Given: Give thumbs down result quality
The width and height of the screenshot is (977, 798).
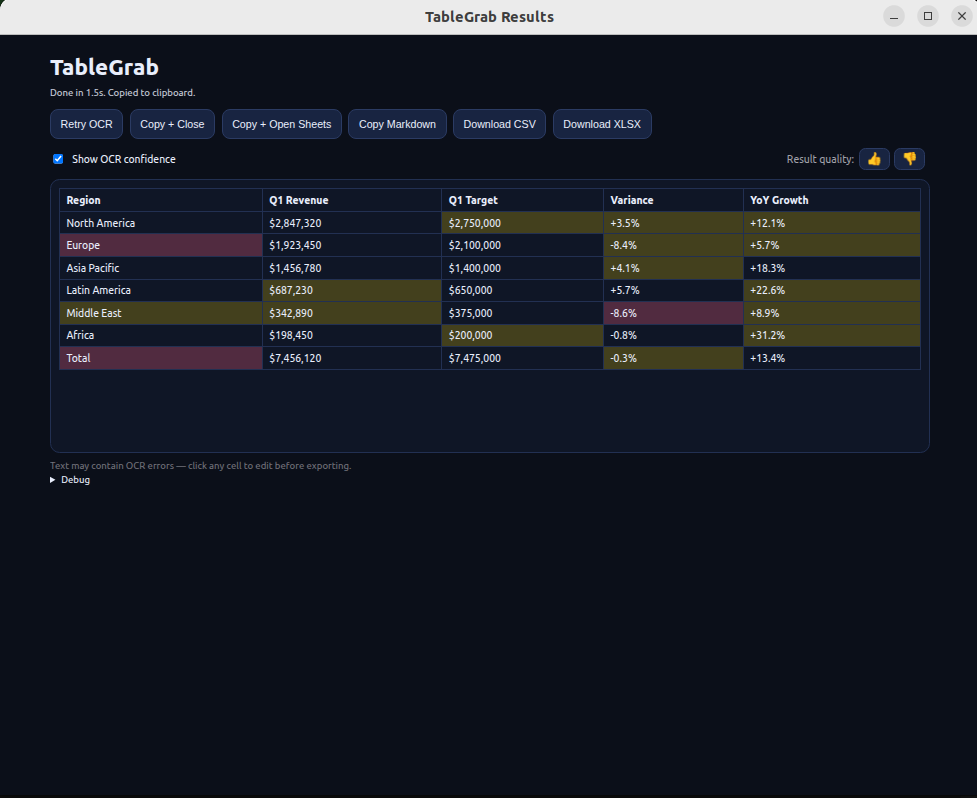Looking at the screenshot, I should pos(909,159).
